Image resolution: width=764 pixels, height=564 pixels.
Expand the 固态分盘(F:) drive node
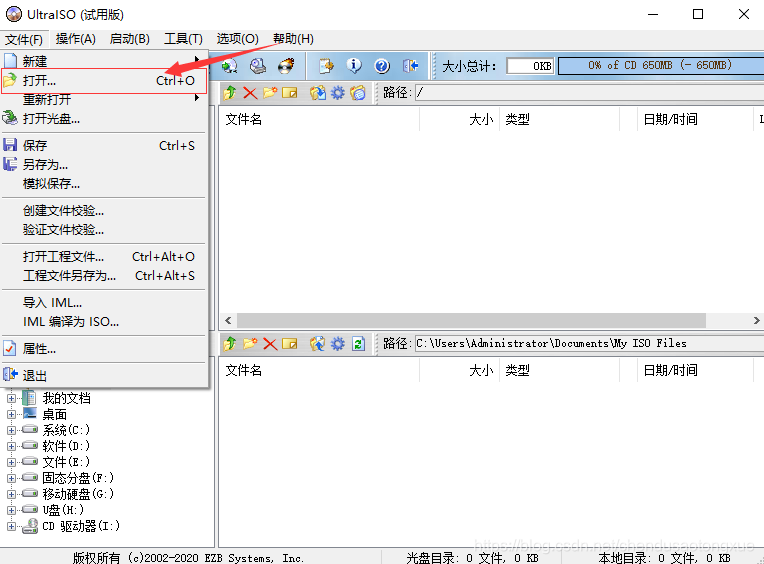coord(11,478)
